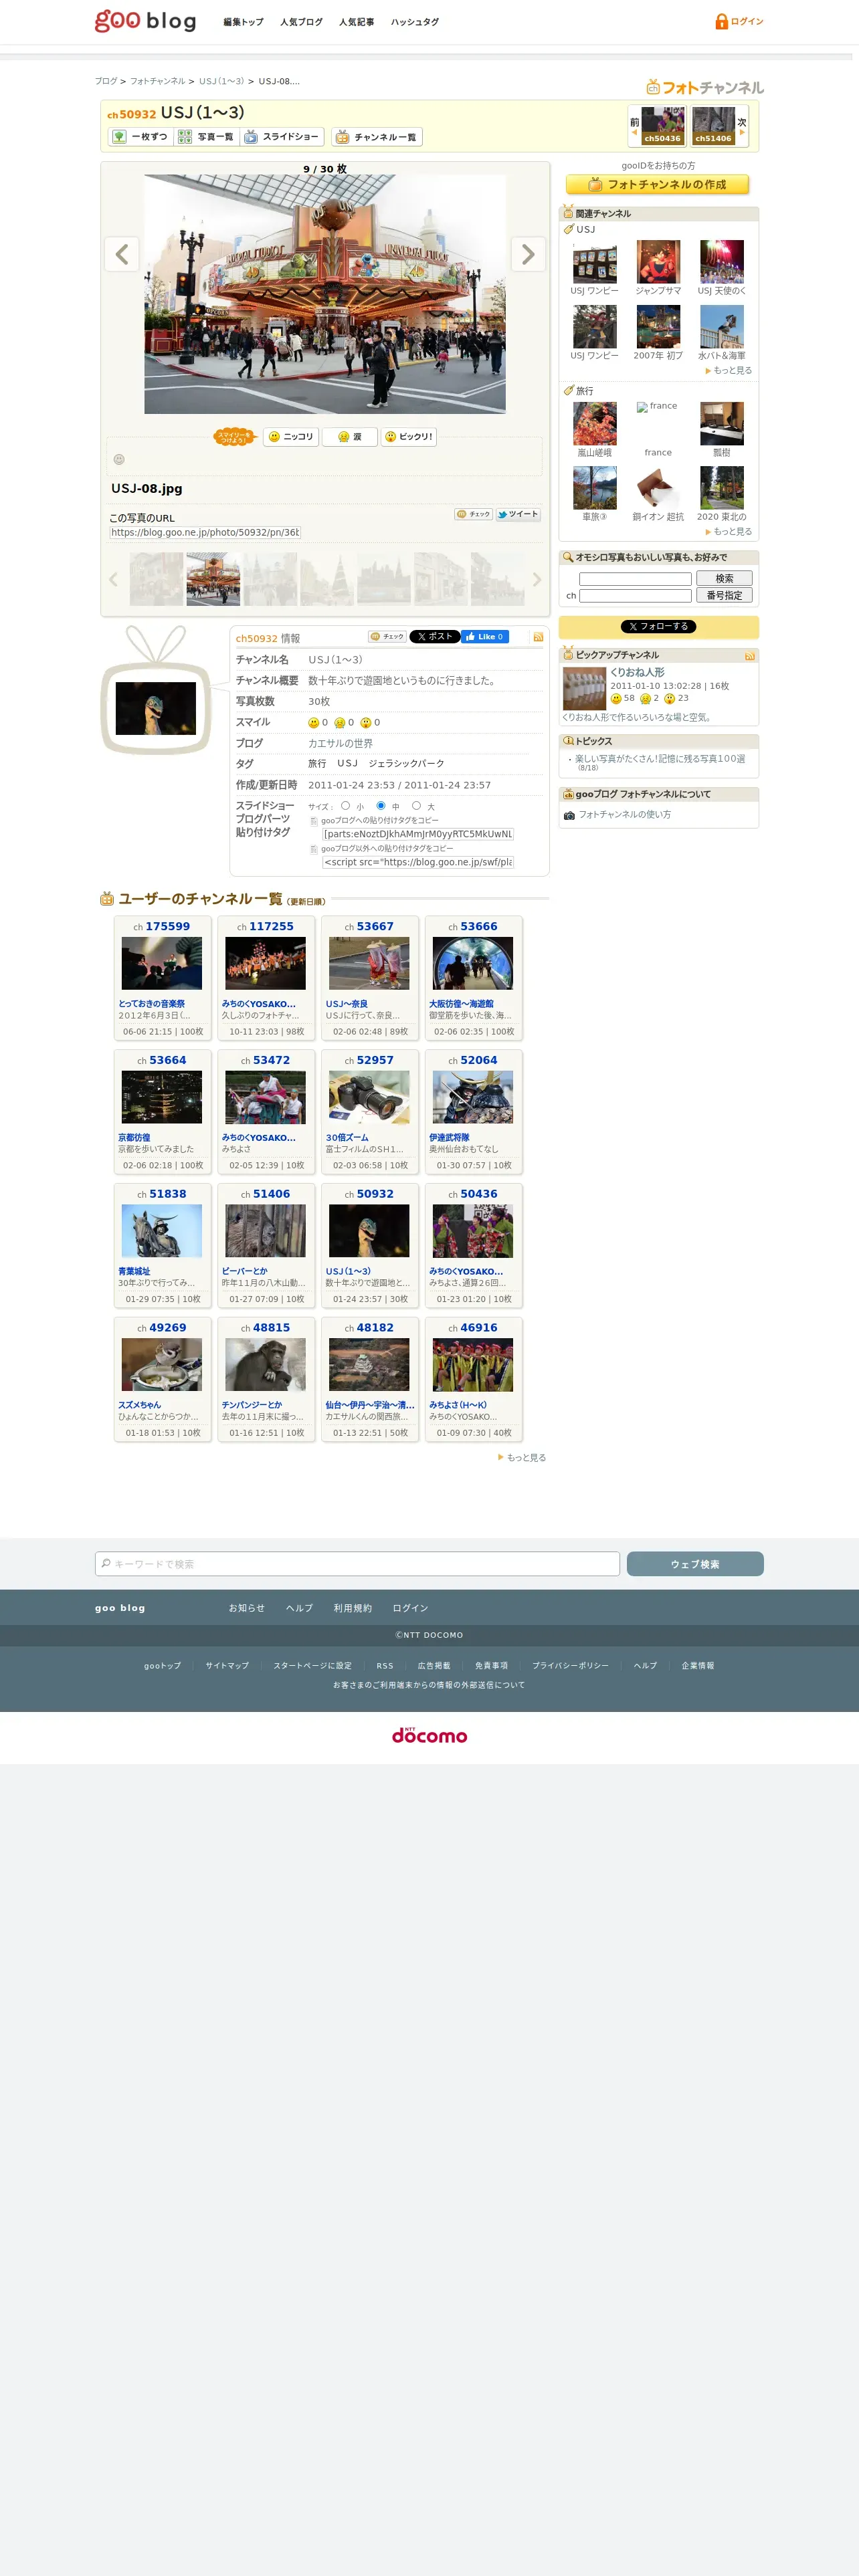Click the 検索 search button
859x2576 pixels.
click(724, 579)
